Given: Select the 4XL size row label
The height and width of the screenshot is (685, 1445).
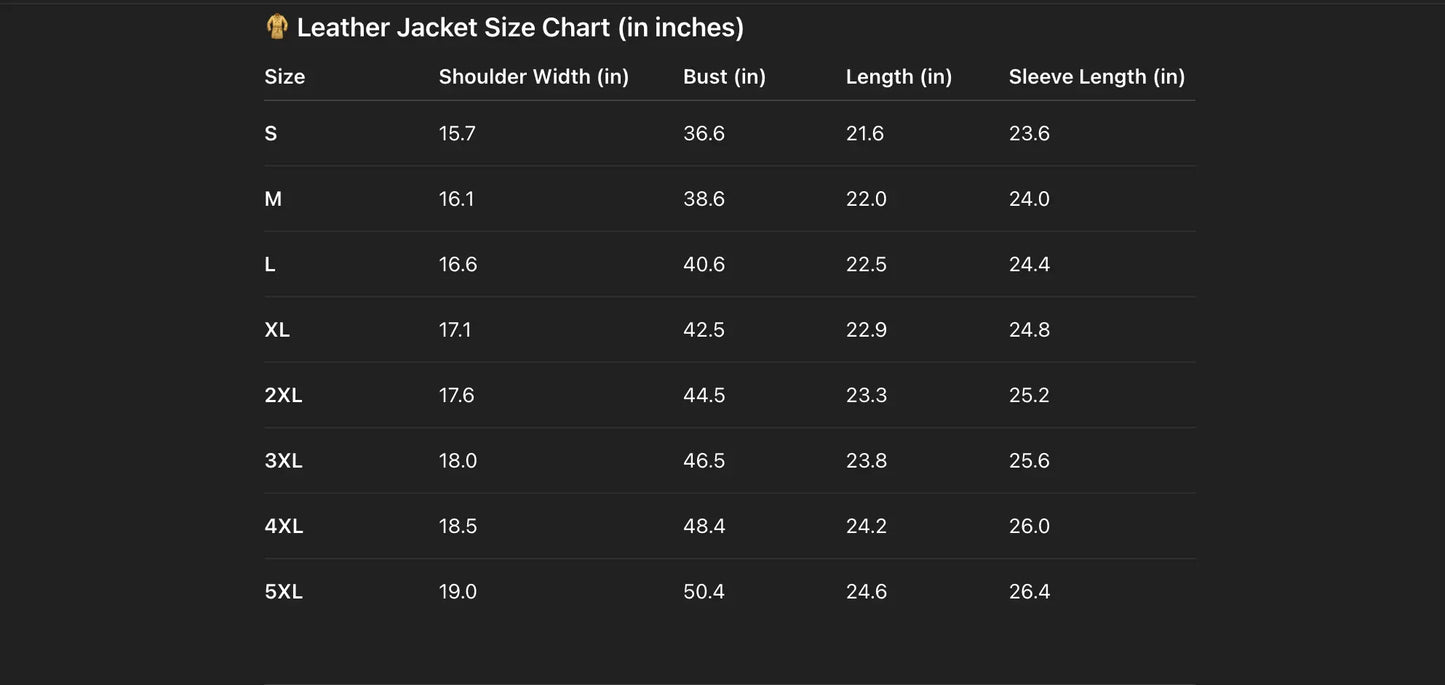Looking at the screenshot, I should pos(283,527).
